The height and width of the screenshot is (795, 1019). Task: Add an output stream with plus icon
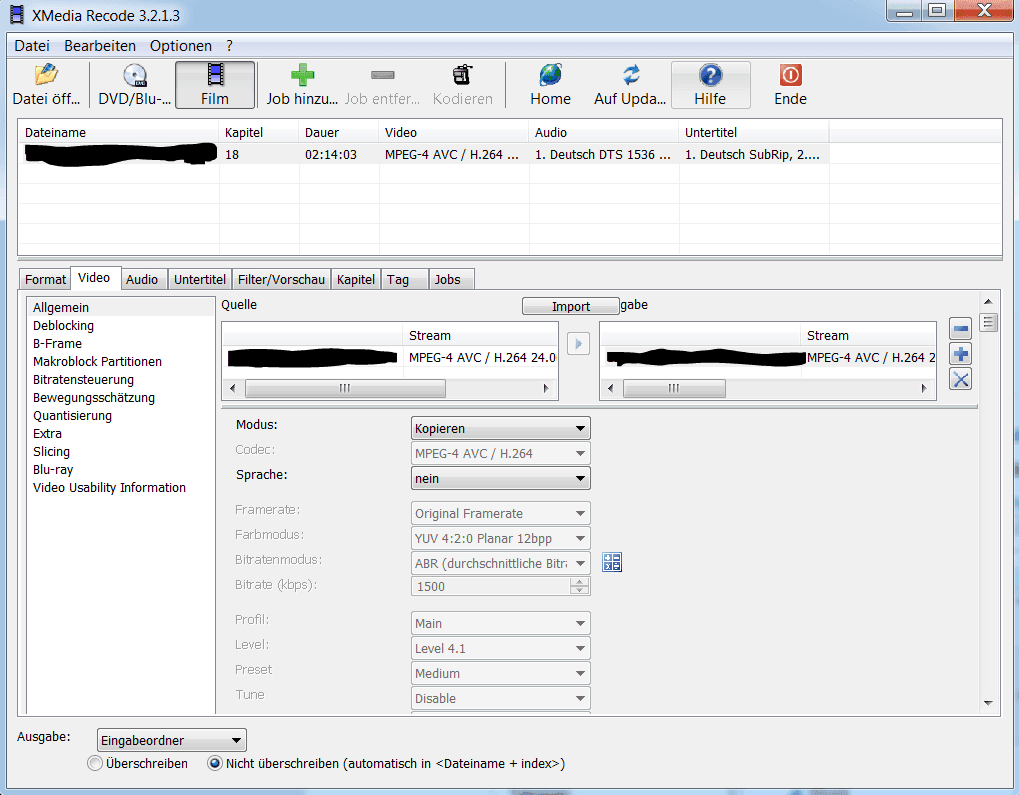[x=961, y=354]
